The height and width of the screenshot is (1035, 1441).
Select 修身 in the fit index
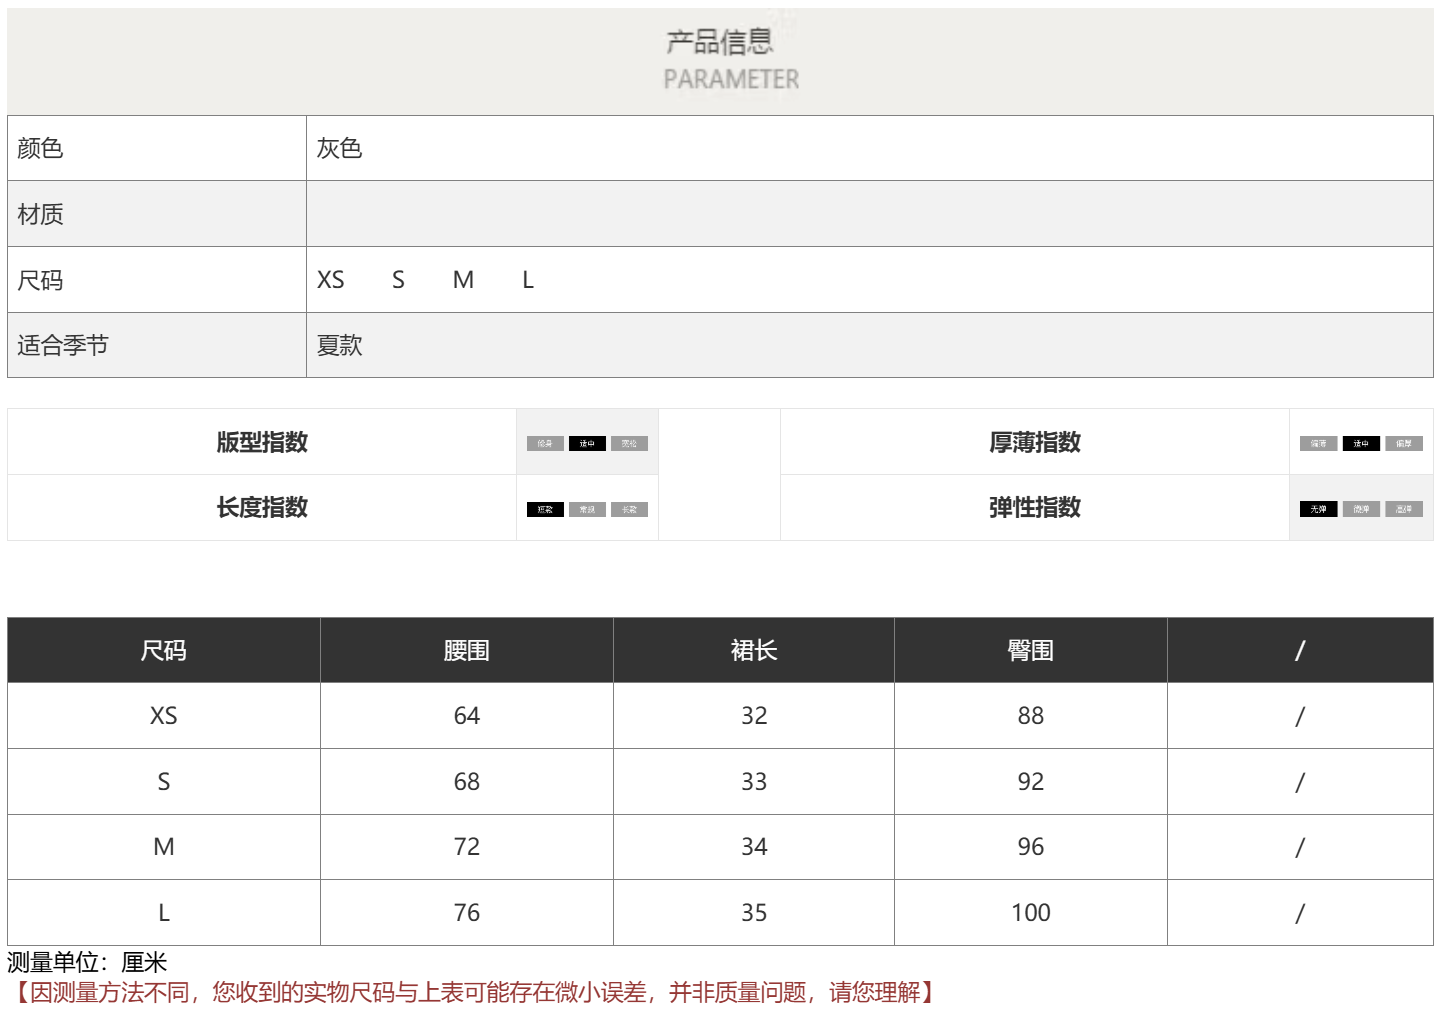[545, 443]
